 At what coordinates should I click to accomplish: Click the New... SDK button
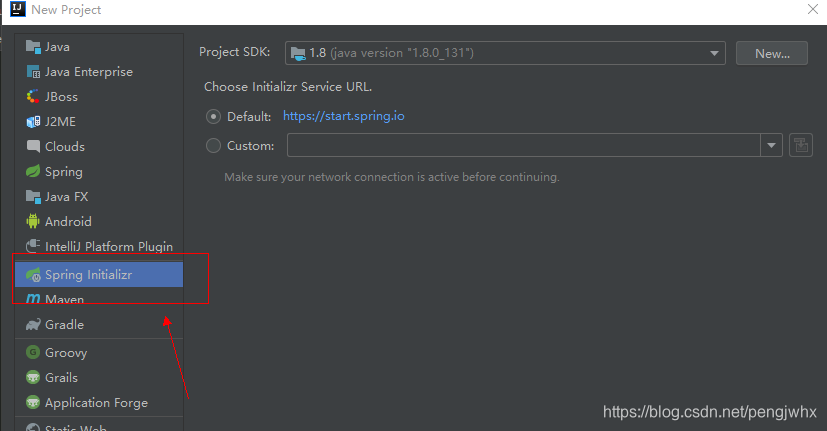tap(772, 53)
